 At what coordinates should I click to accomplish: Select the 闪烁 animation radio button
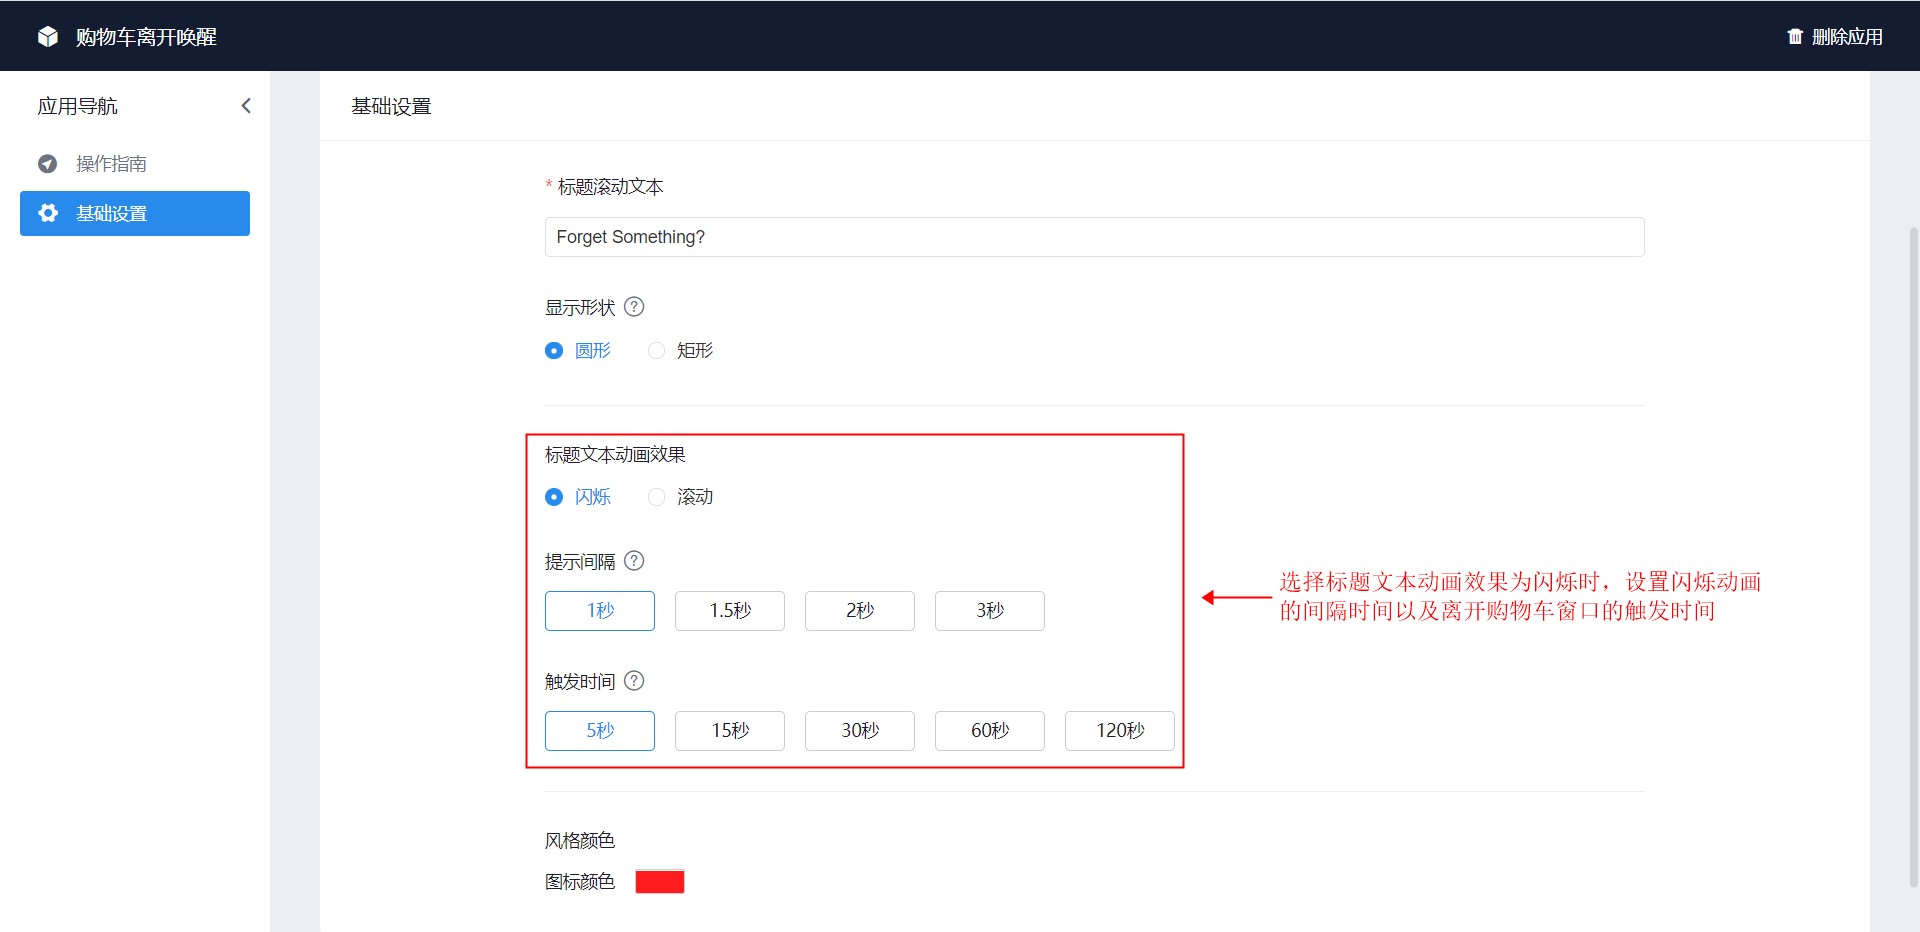(554, 497)
